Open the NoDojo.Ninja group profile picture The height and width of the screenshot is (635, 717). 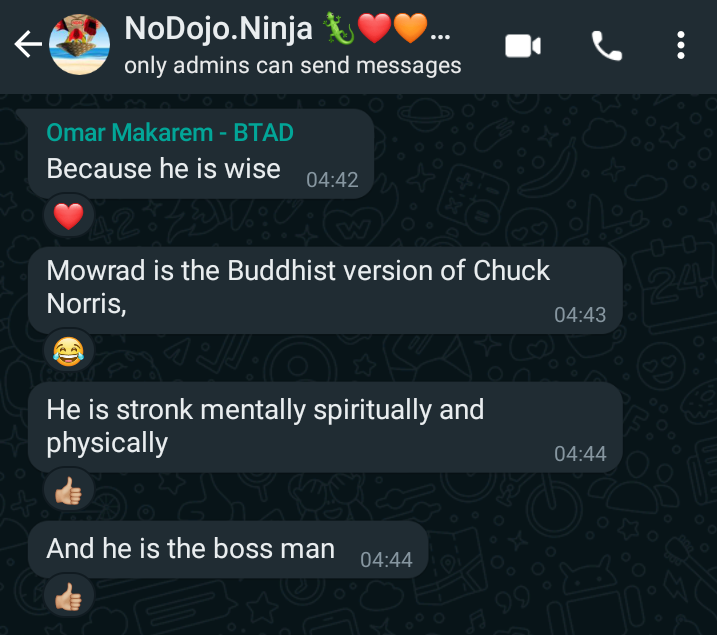pyautogui.click(x=80, y=44)
